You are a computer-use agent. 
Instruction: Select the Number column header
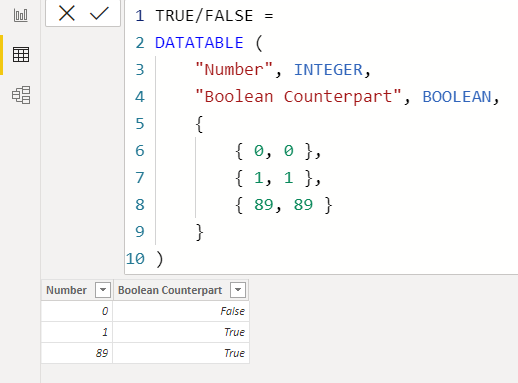77,290
